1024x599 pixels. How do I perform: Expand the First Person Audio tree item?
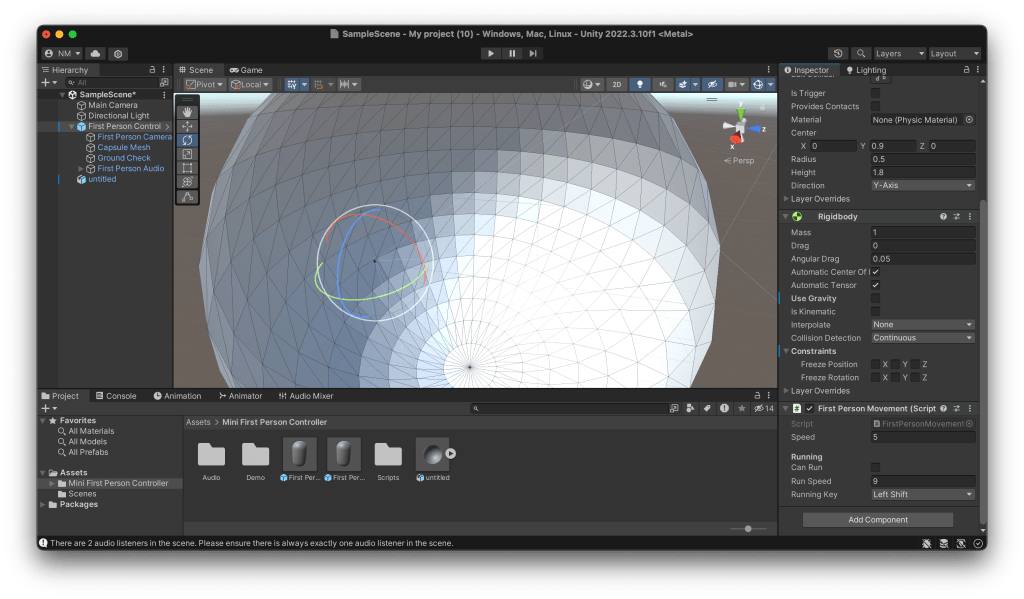pyautogui.click(x=81, y=169)
